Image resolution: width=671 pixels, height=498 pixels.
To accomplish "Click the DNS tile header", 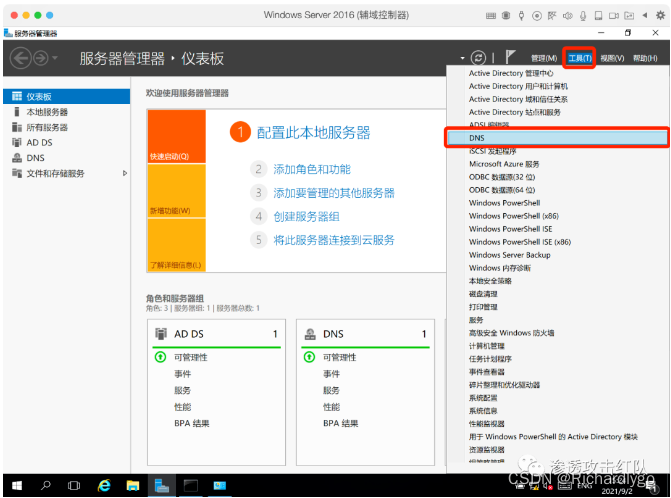I will pos(365,334).
